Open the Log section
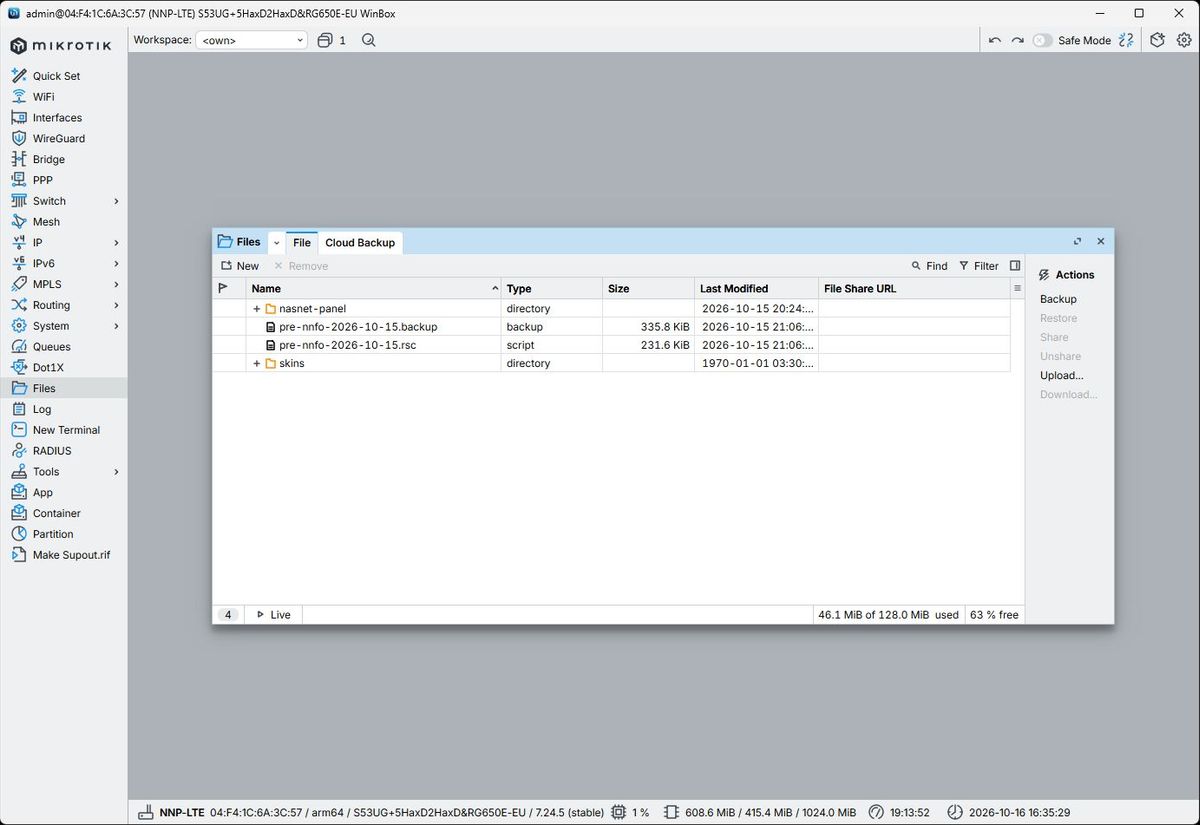 pos(41,409)
